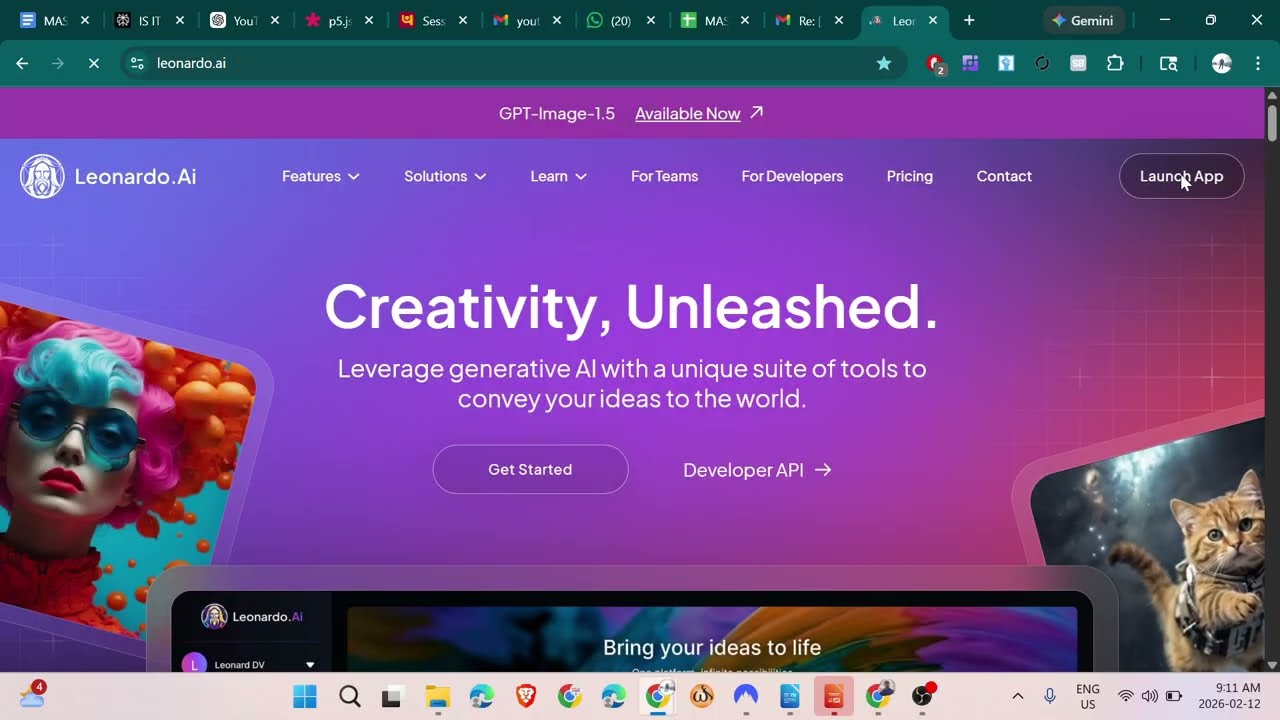Go to the Pricing page
The image size is (1280, 720).
tap(909, 176)
